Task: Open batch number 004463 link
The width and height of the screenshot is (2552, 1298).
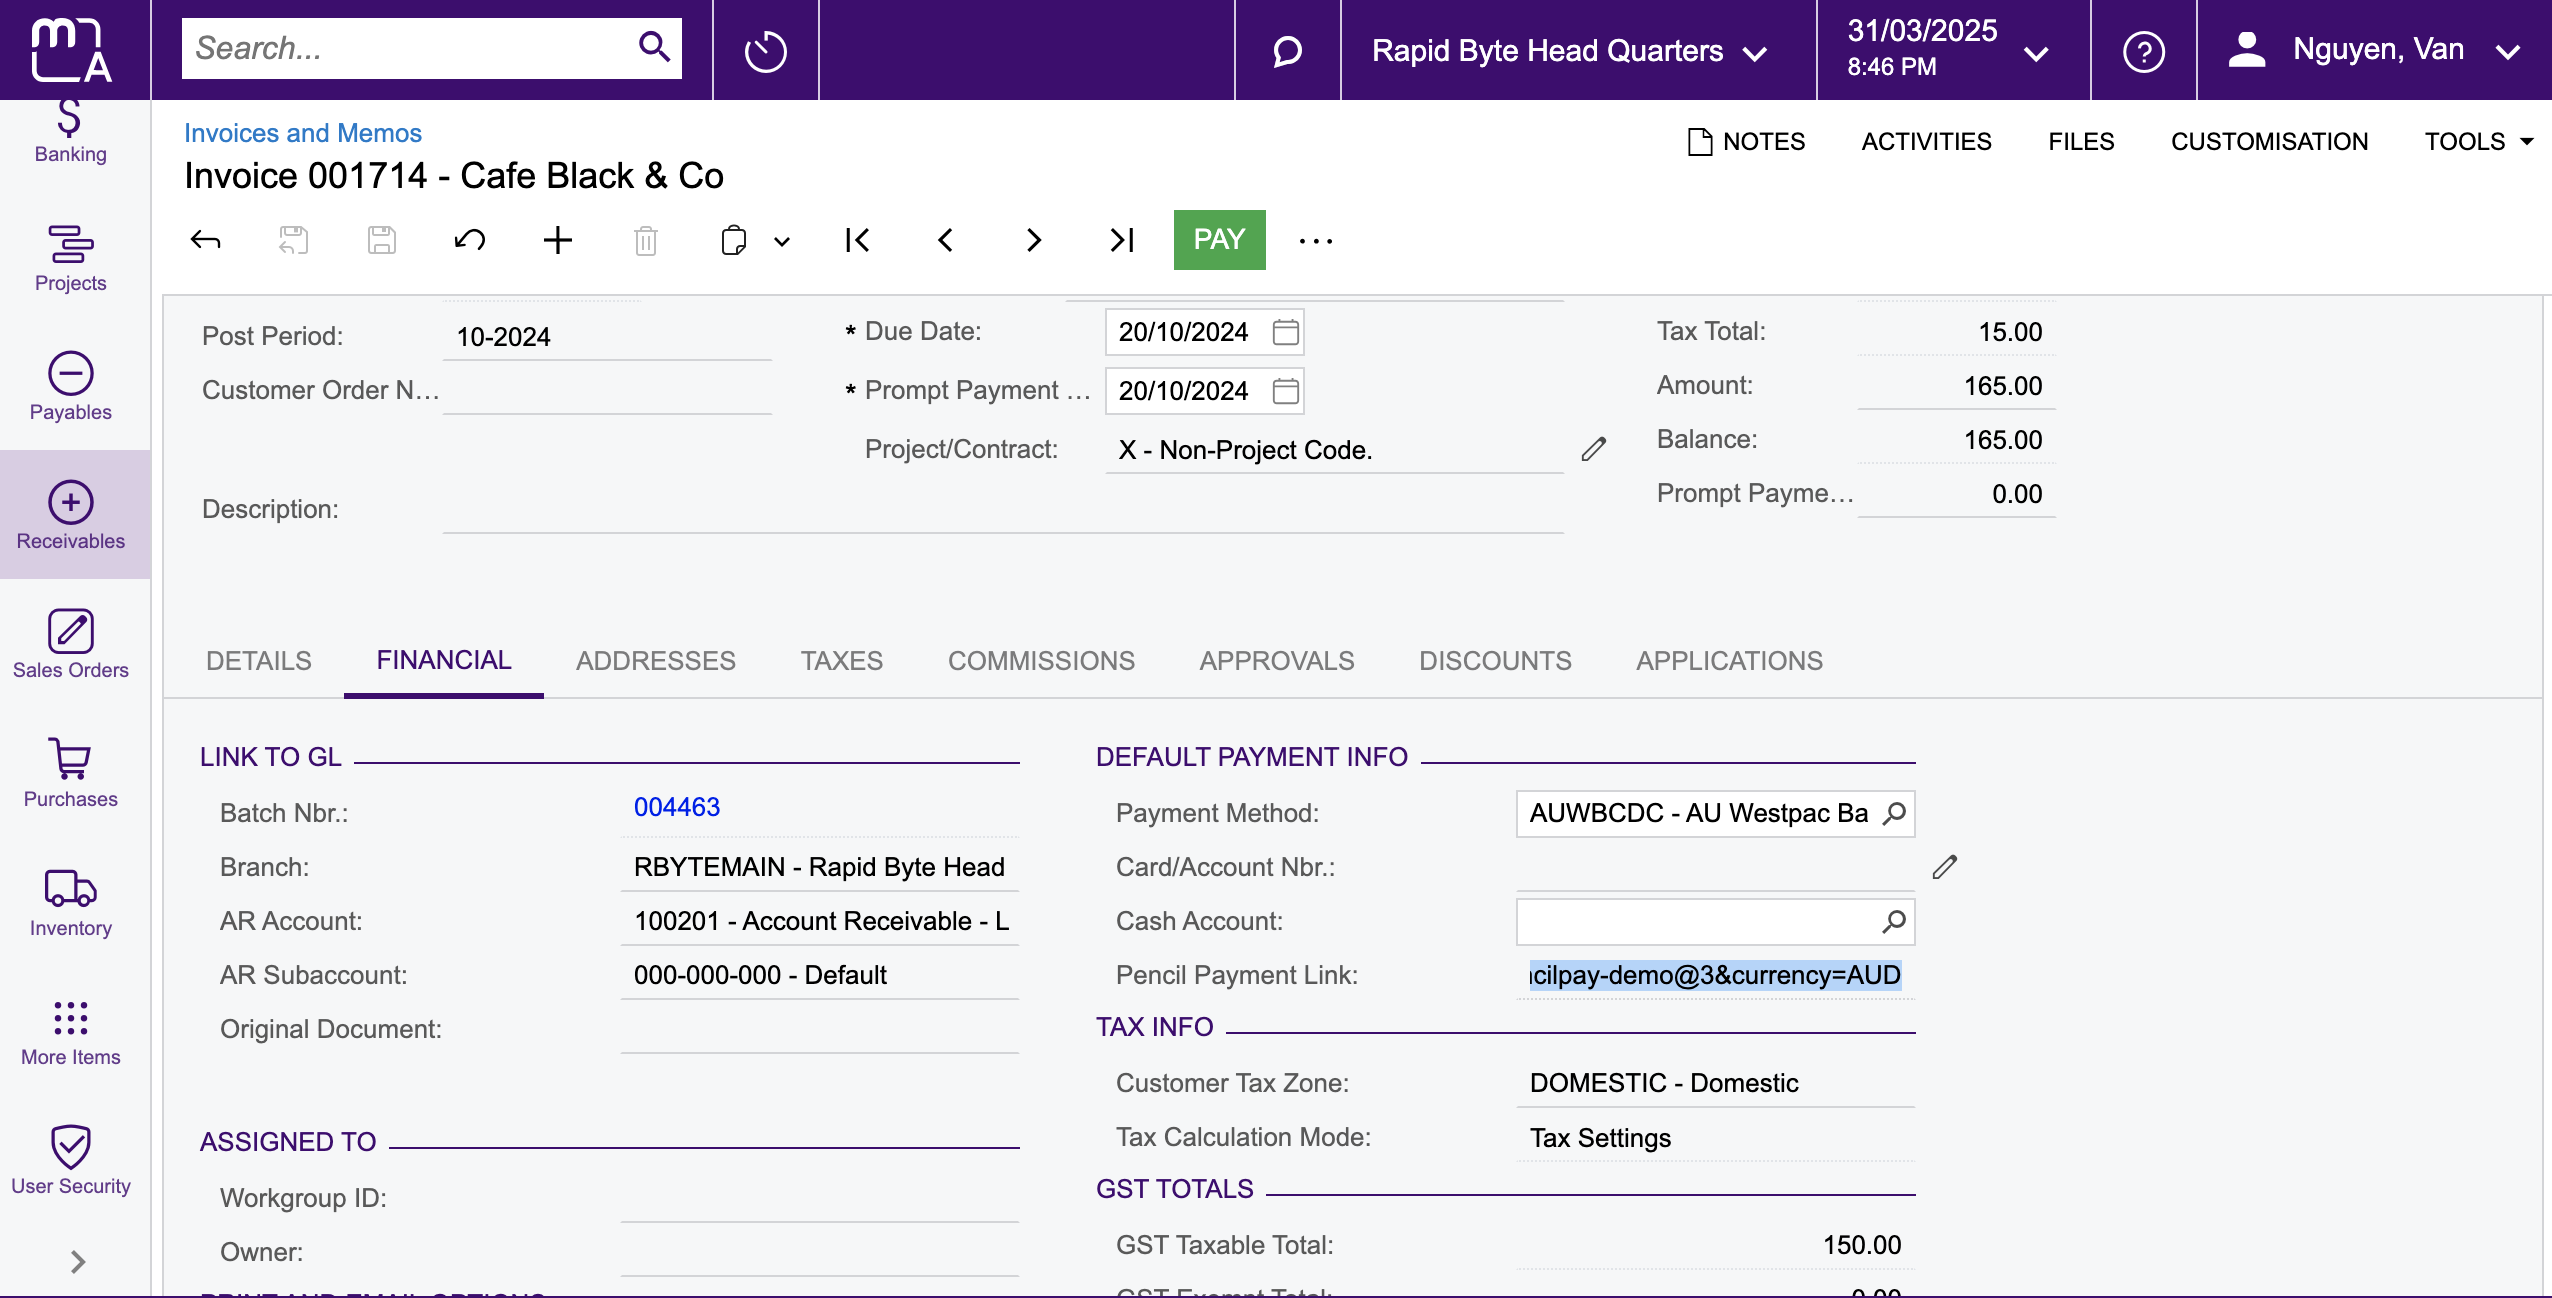Action: pos(677,807)
